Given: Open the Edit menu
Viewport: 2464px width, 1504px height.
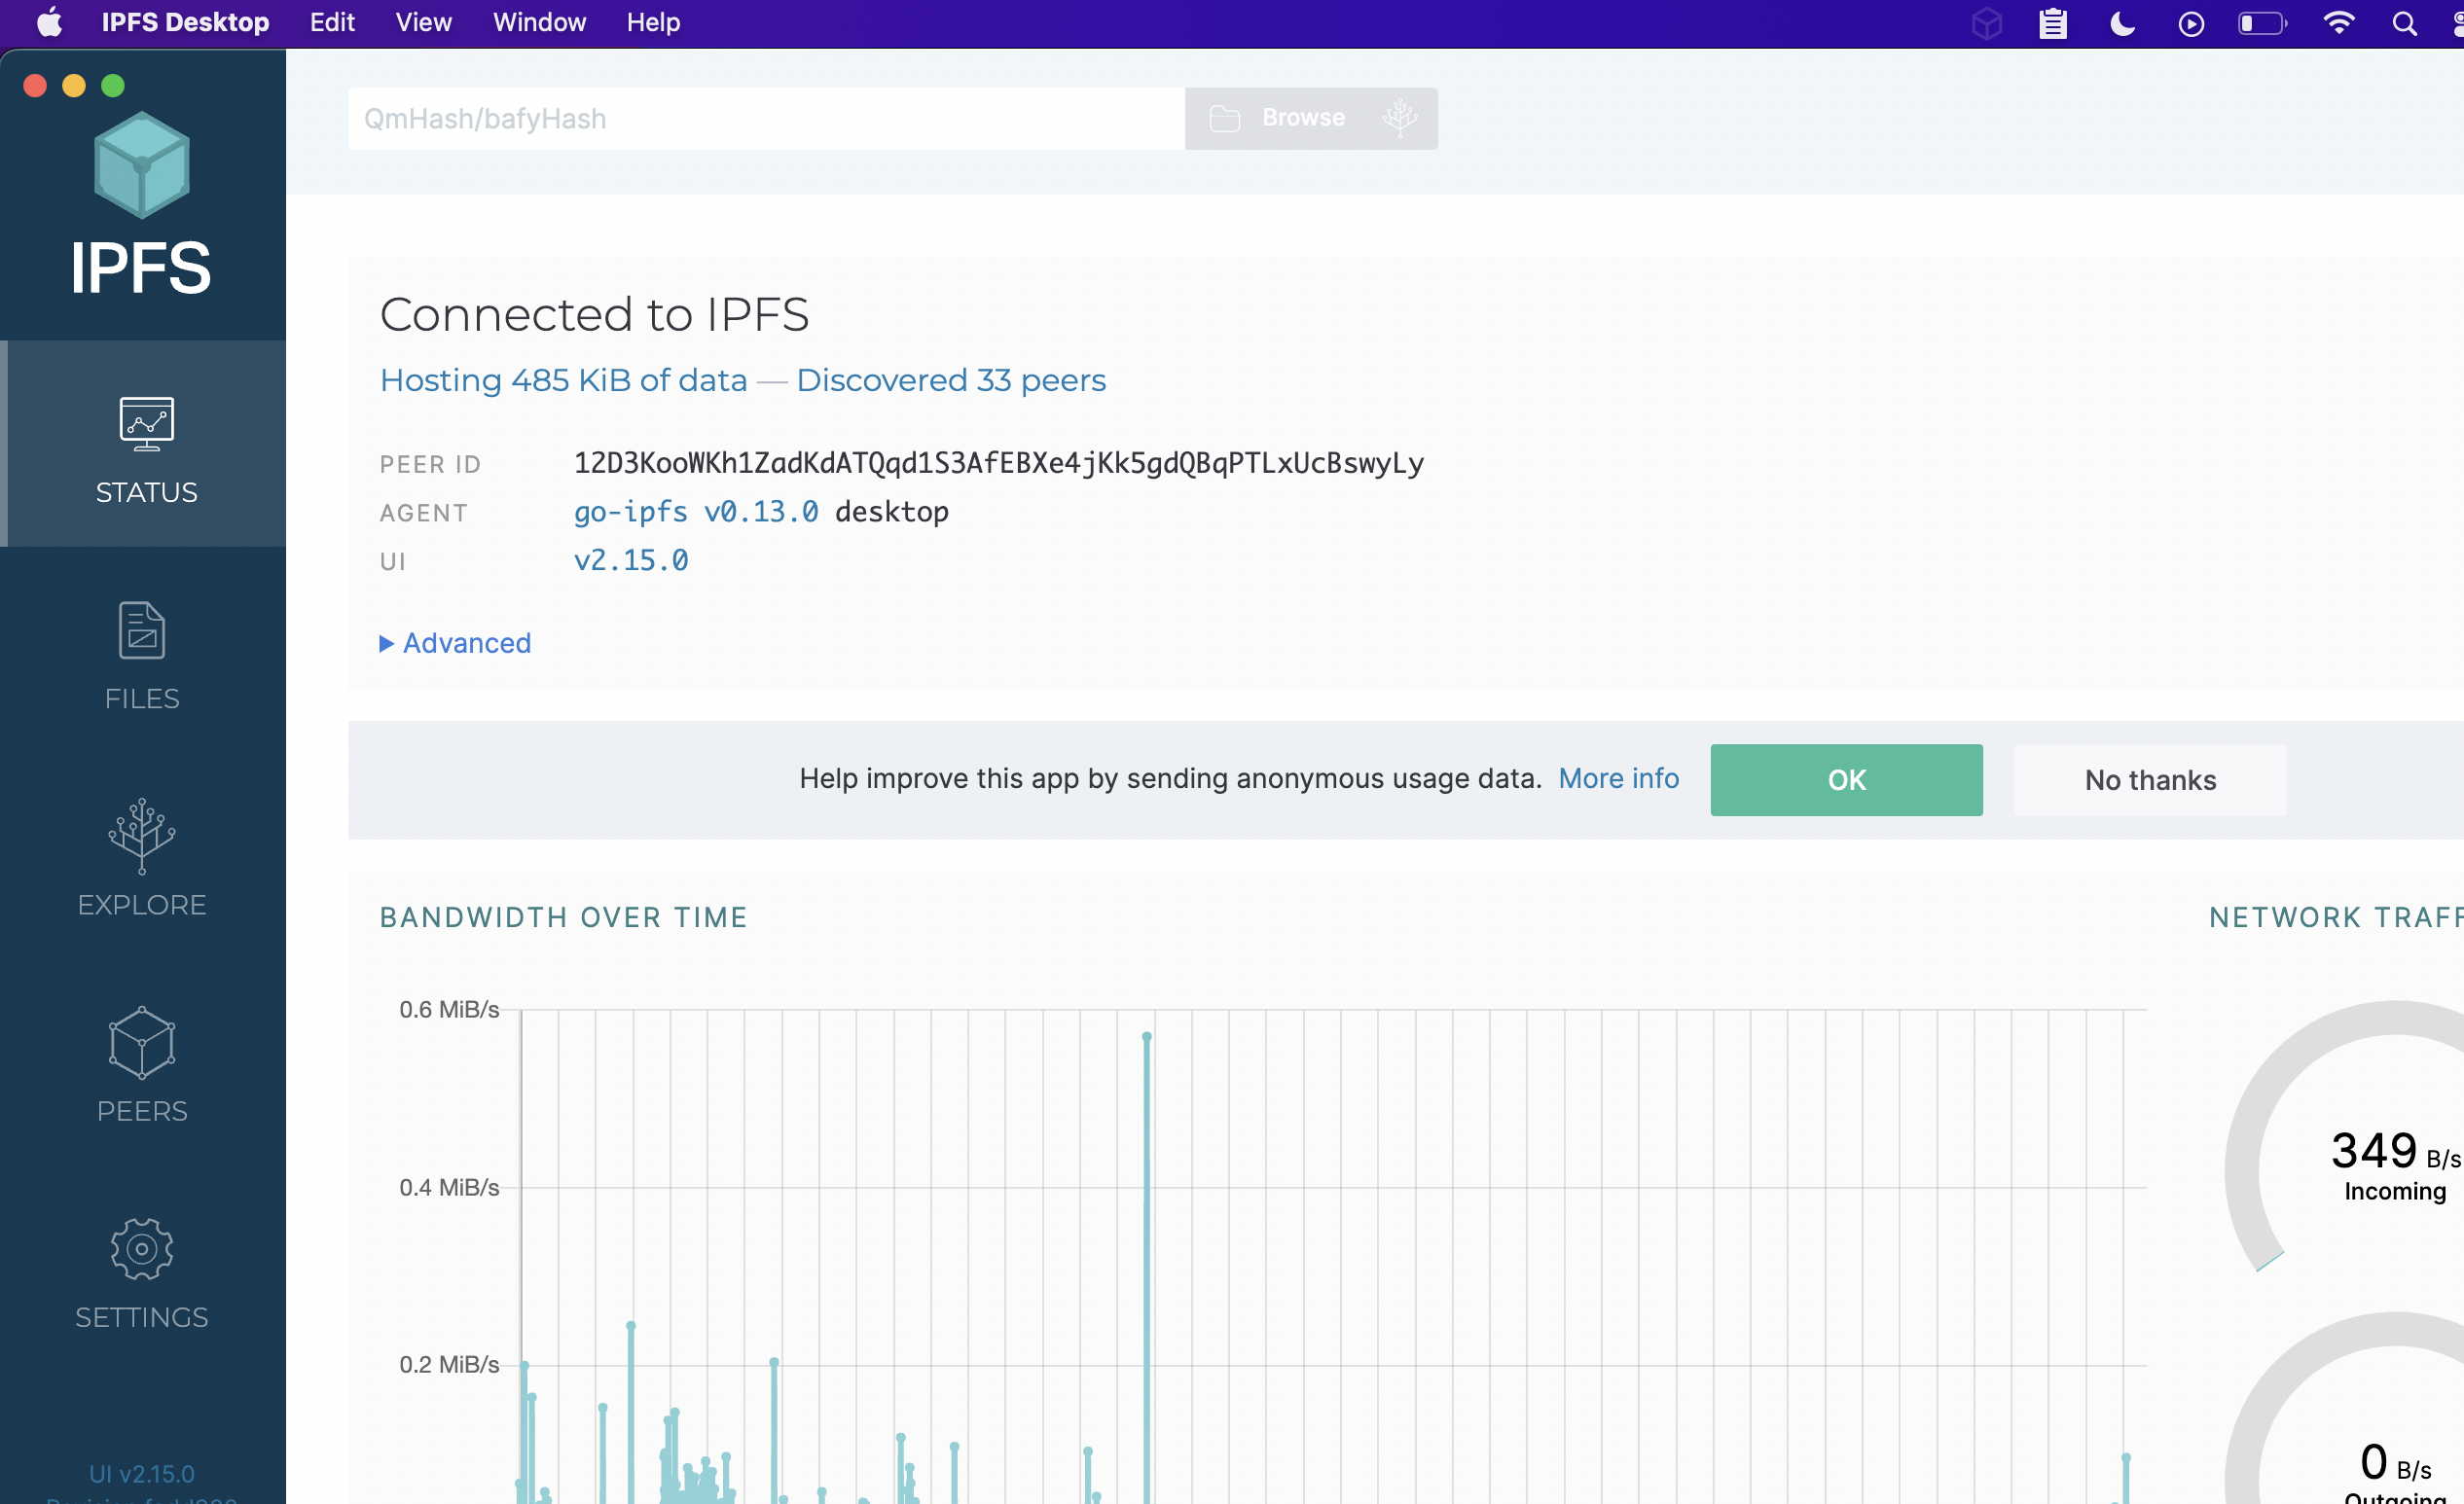Looking at the screenshot, I should pos(332,22).
